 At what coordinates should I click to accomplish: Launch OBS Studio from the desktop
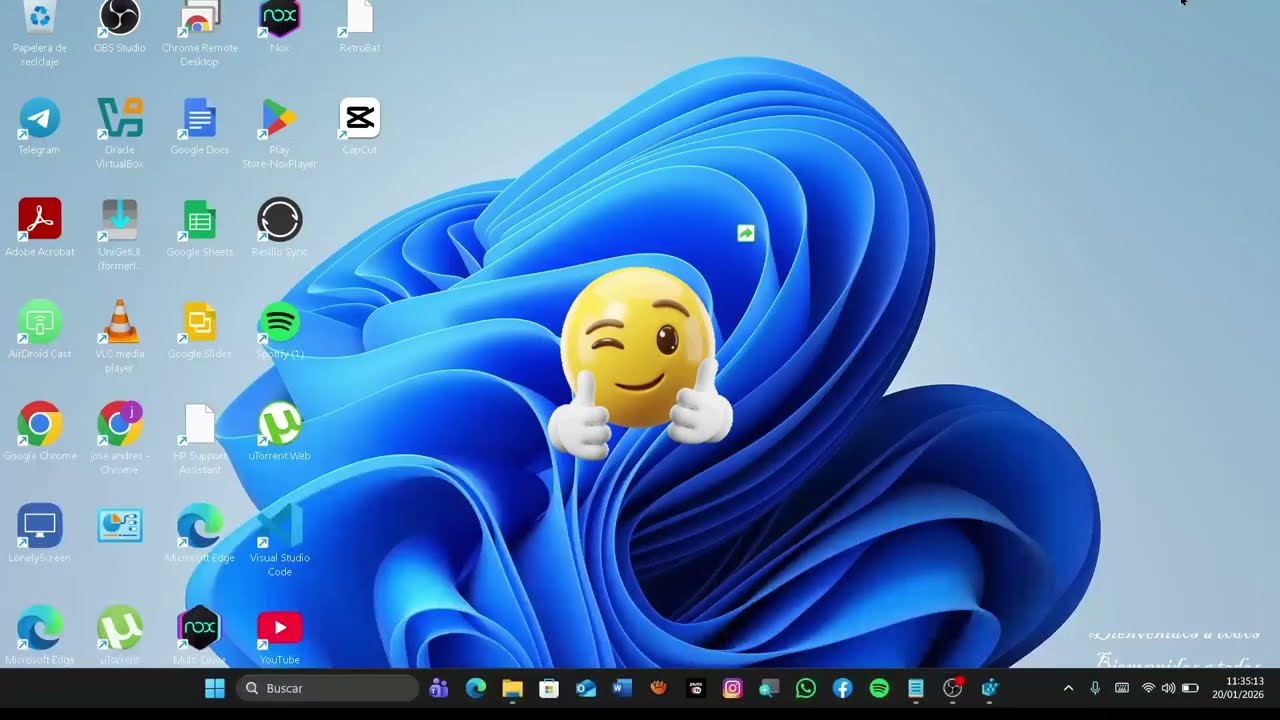click(x=120, y=18)
